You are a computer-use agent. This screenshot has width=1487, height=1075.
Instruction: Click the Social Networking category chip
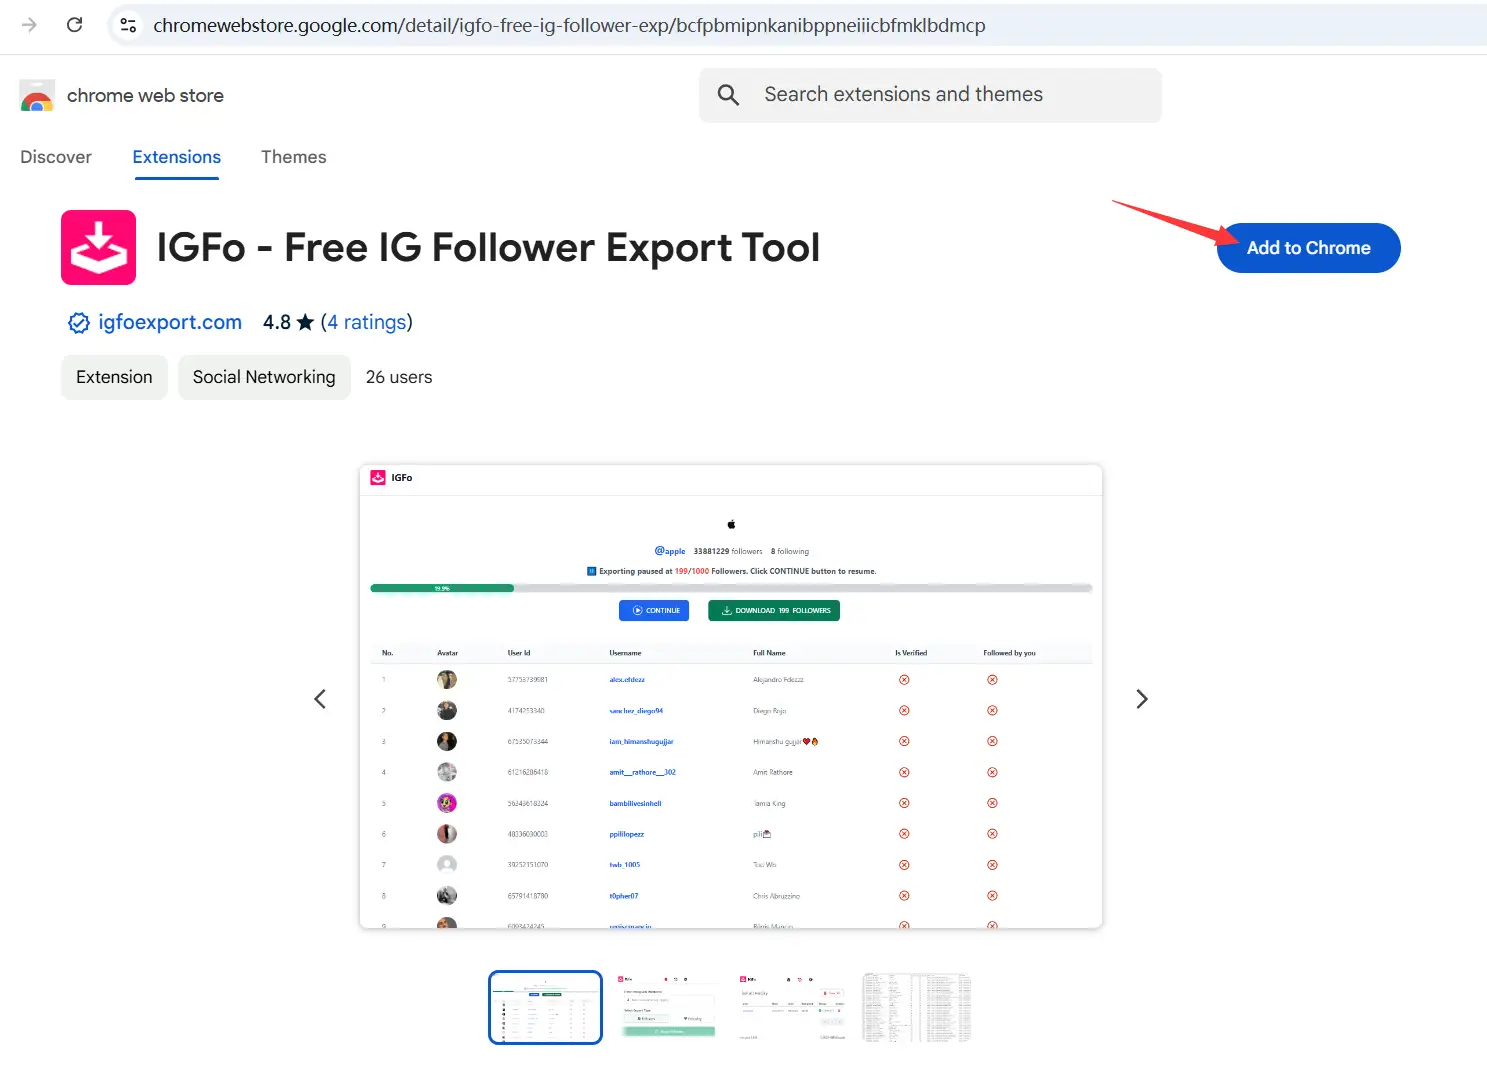(264, 377)
